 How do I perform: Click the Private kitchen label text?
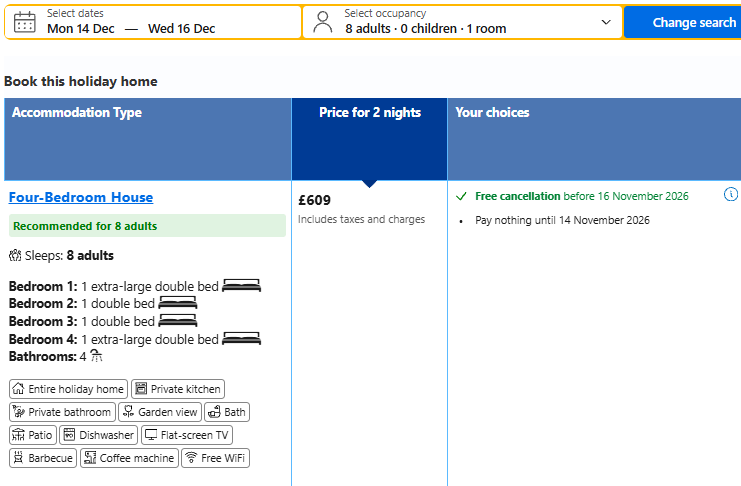point(186,389)
